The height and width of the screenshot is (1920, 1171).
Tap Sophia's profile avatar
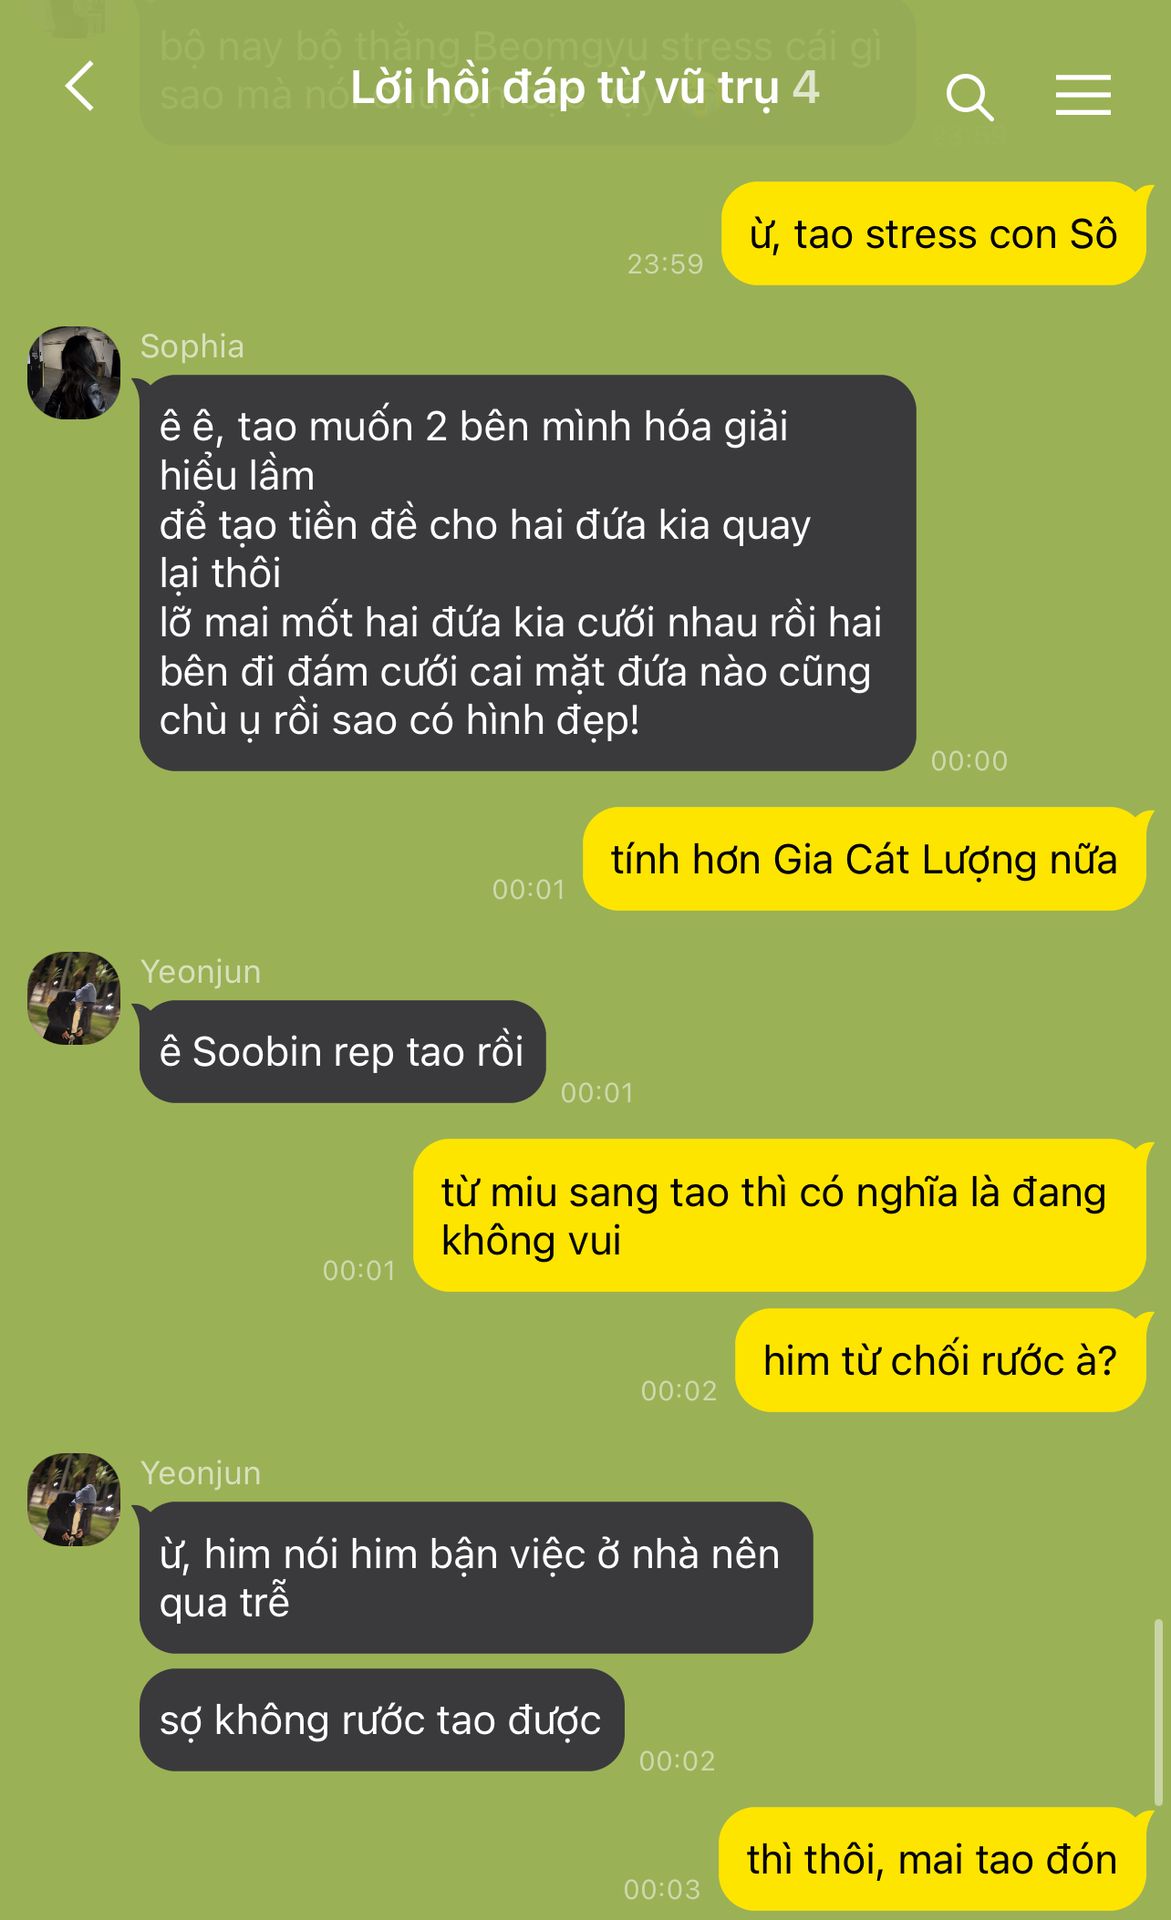(74, 372)
